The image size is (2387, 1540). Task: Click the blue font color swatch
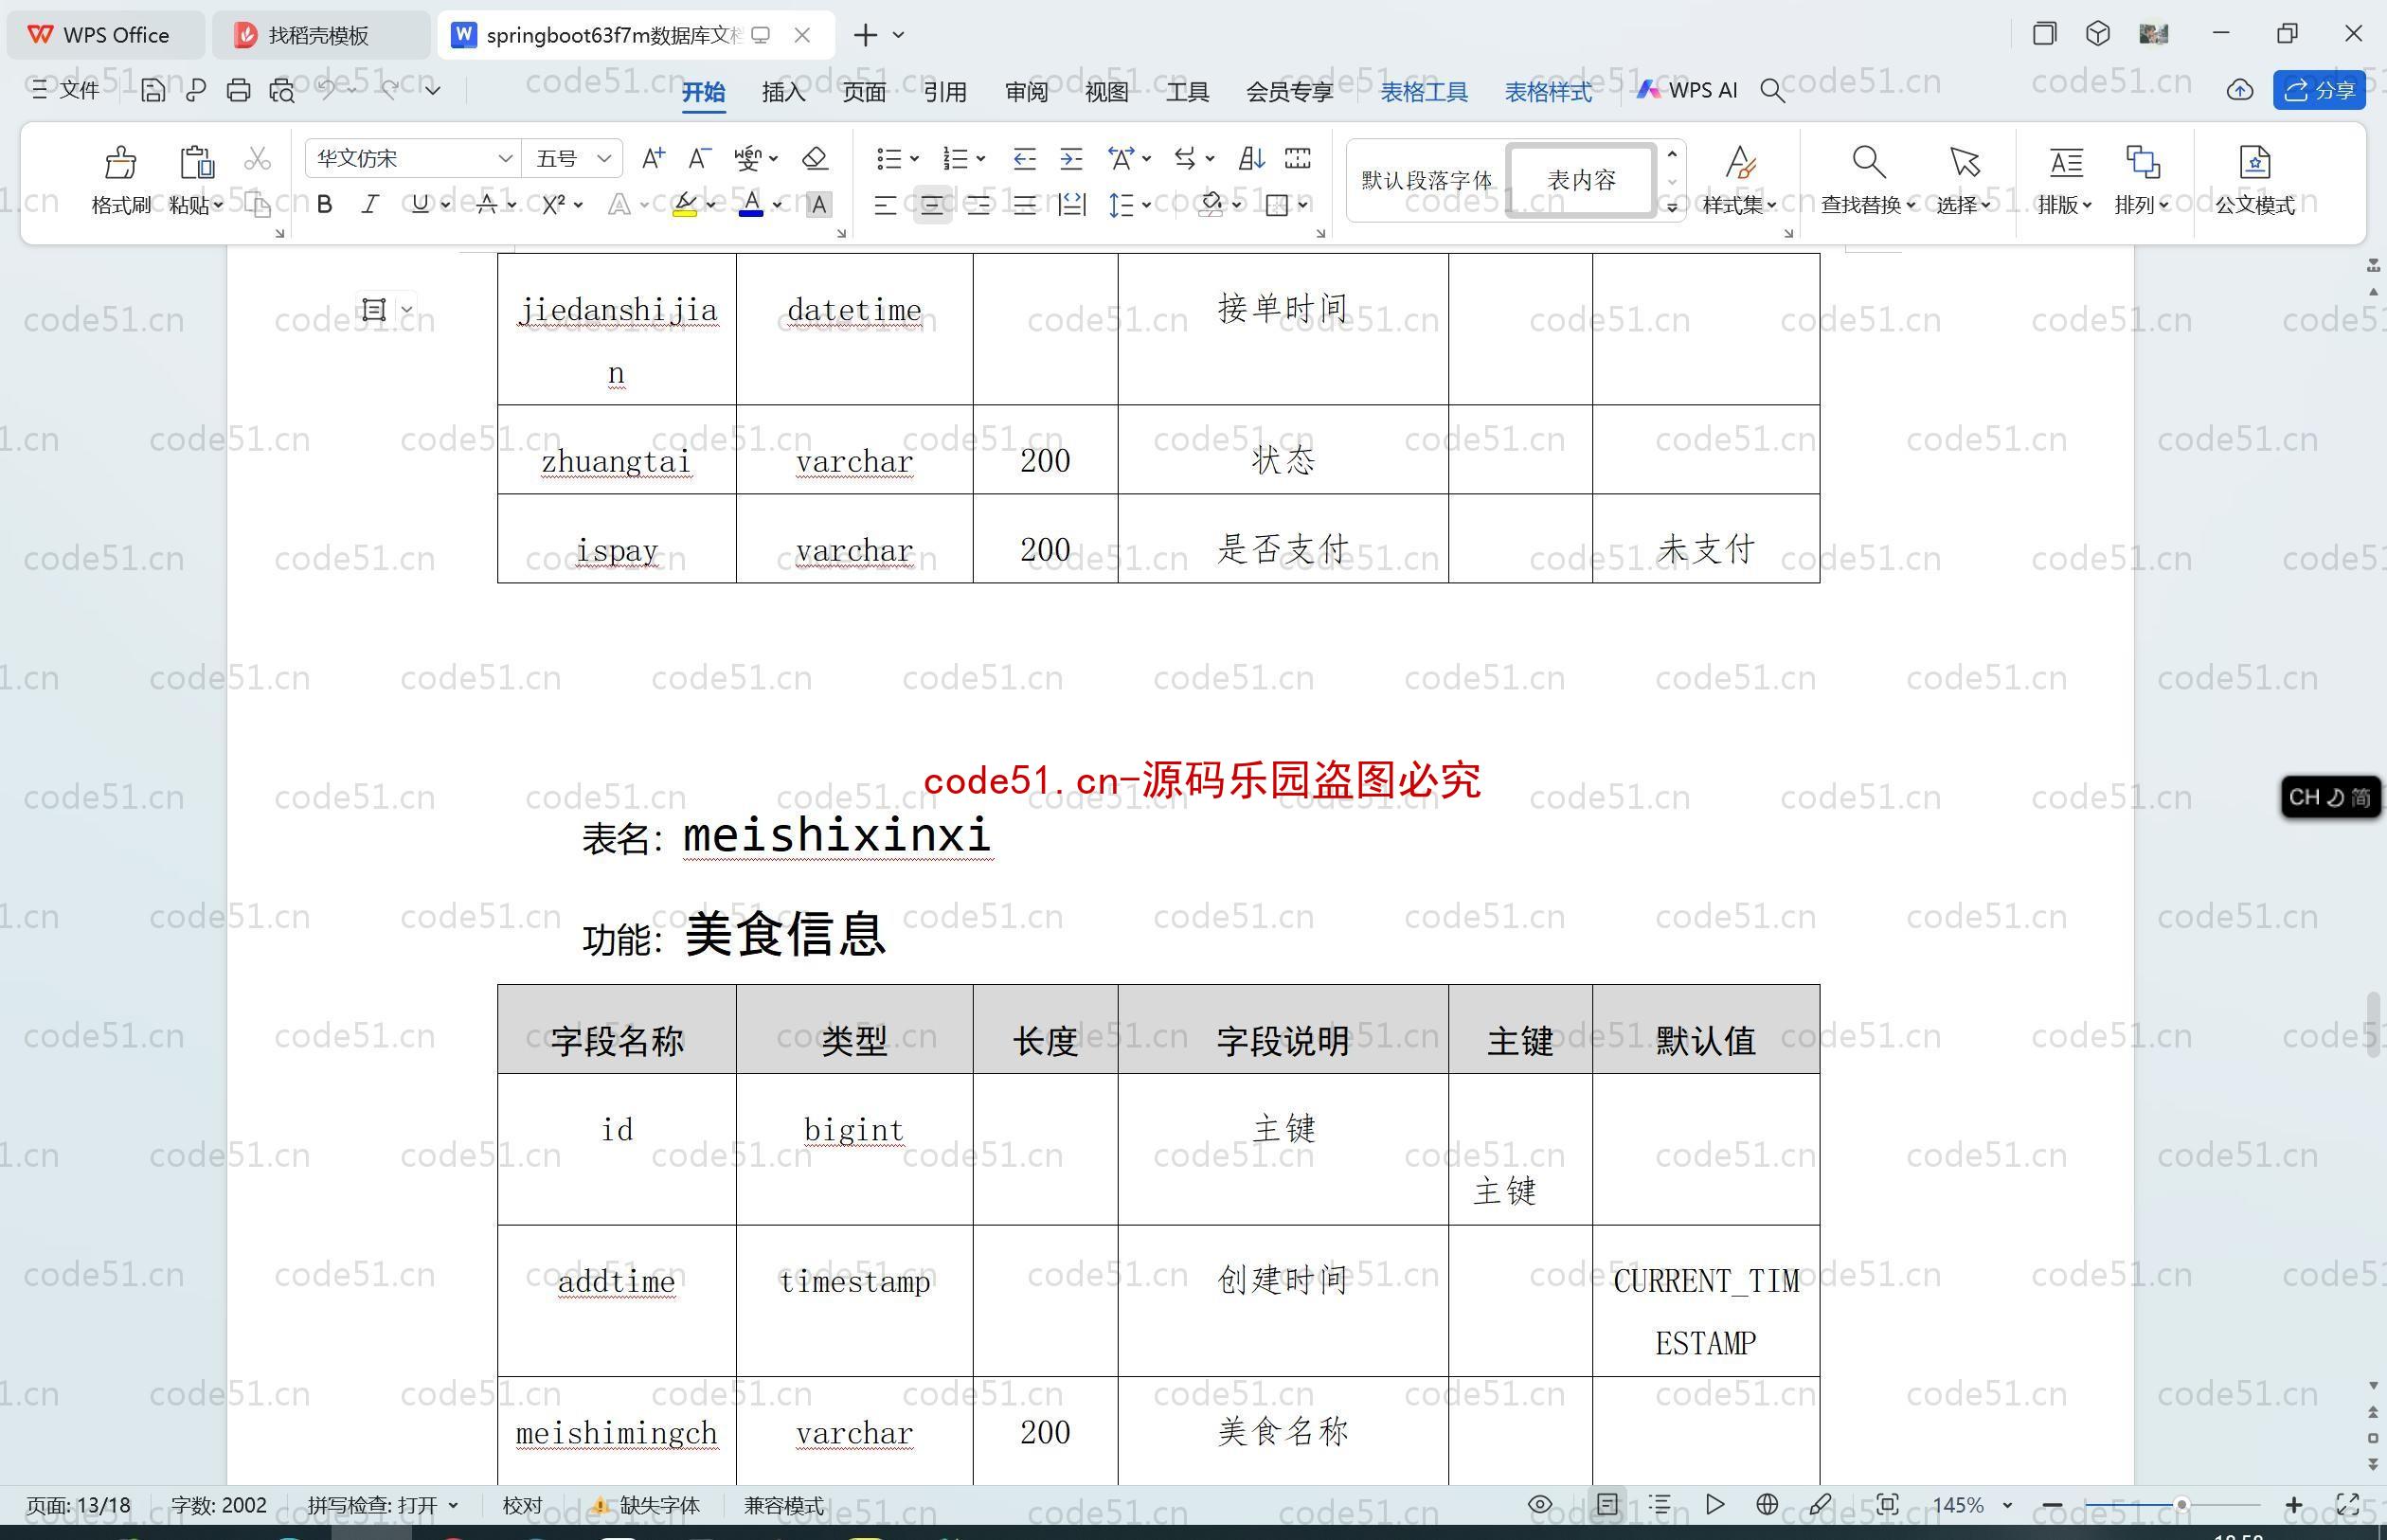click(751, 214)
